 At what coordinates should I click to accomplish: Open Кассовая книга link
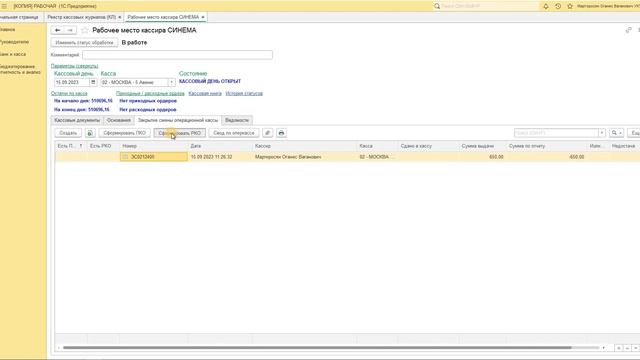[x=205, y=93]
